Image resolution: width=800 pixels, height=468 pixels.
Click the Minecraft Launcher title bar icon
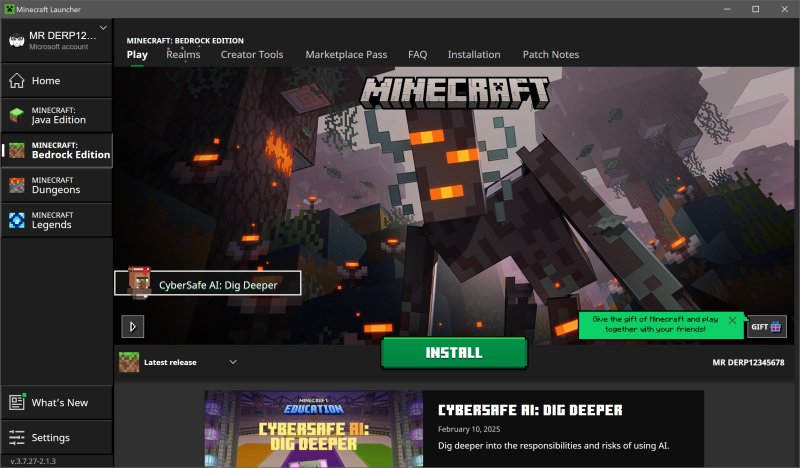[9, 9]
